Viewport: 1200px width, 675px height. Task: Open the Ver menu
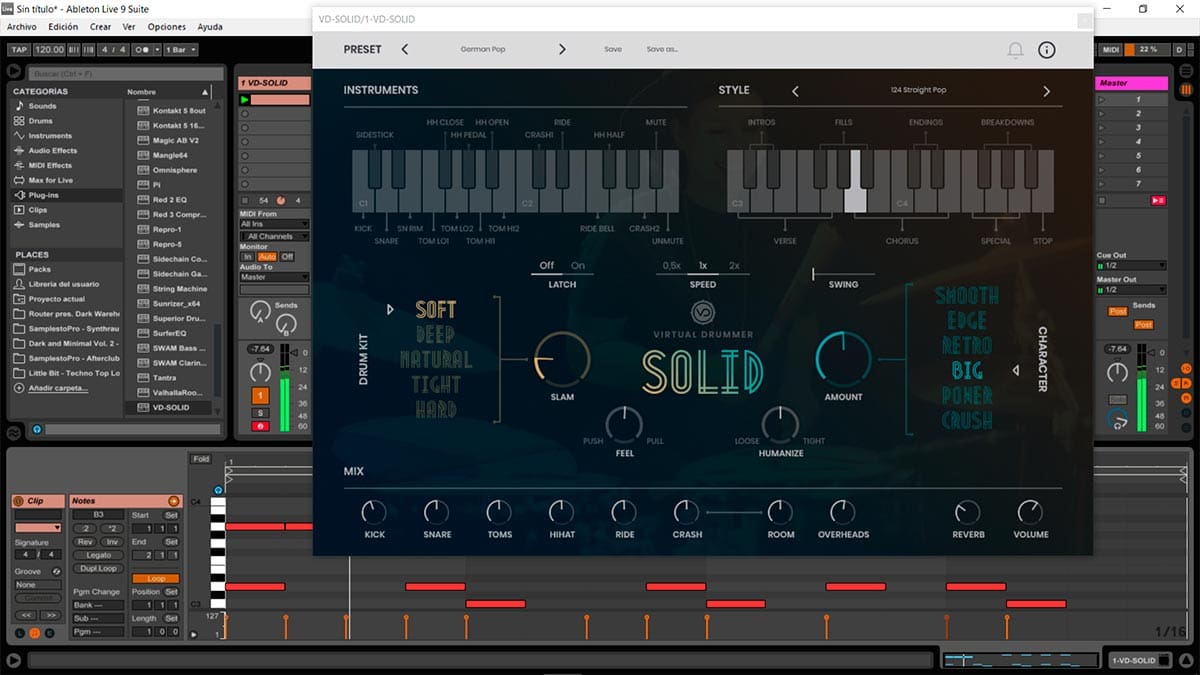point(130,27)
